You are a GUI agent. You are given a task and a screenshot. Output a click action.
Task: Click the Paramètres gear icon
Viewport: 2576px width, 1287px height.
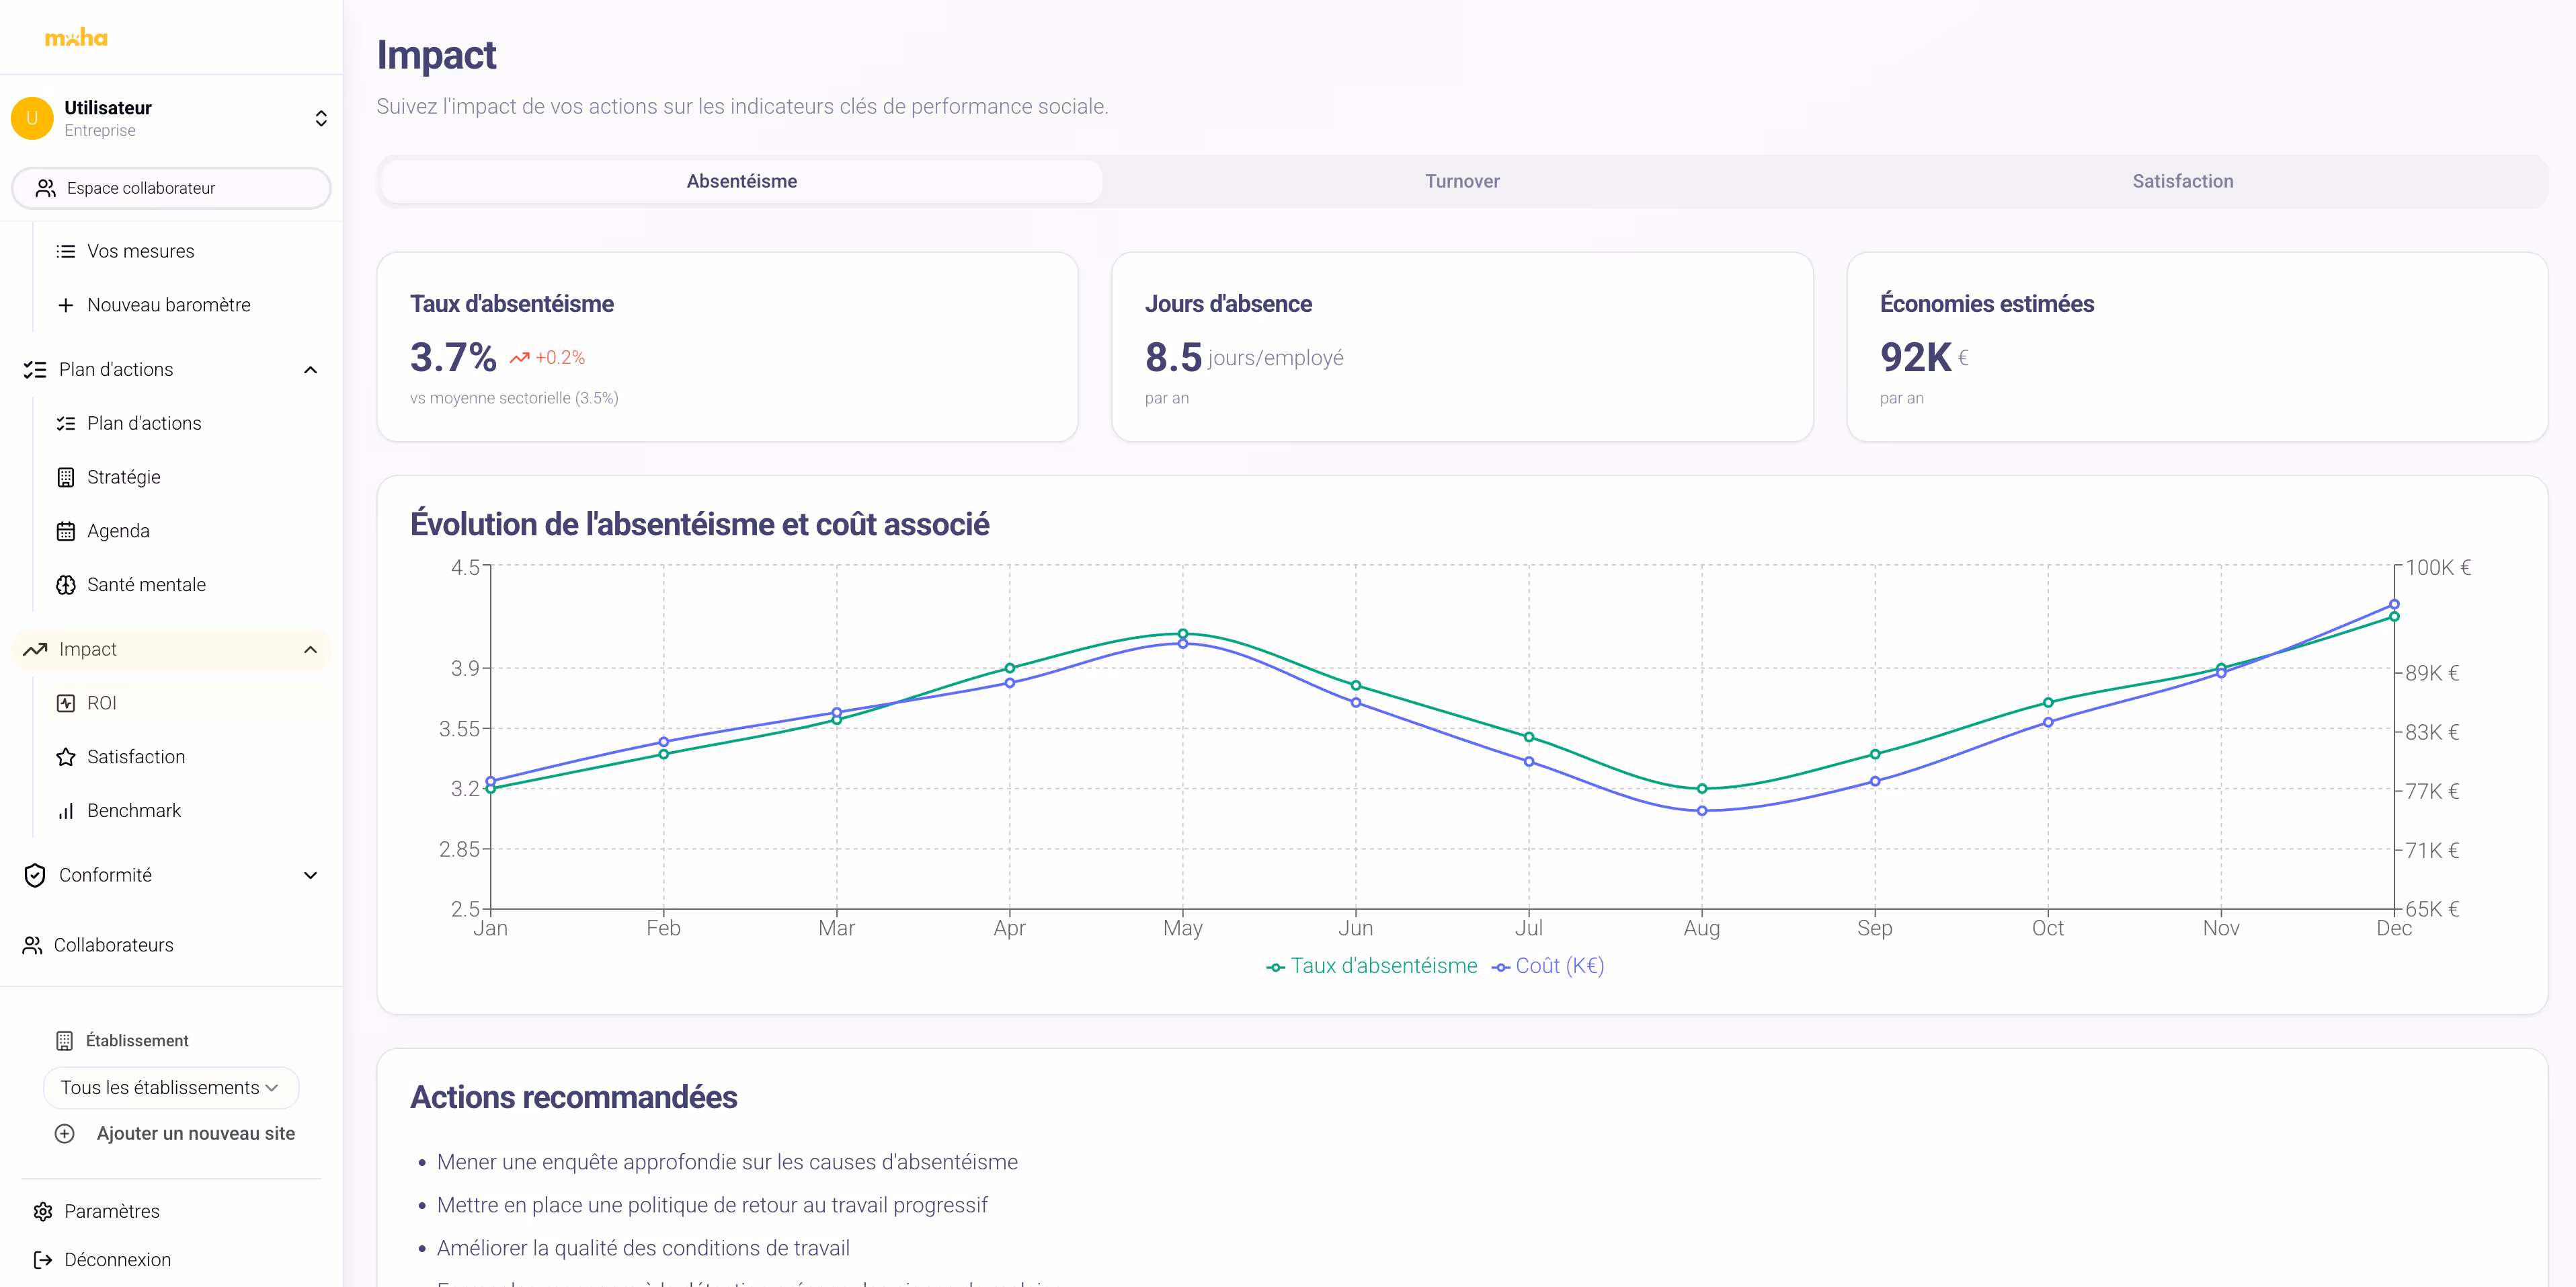point(43,1211)
